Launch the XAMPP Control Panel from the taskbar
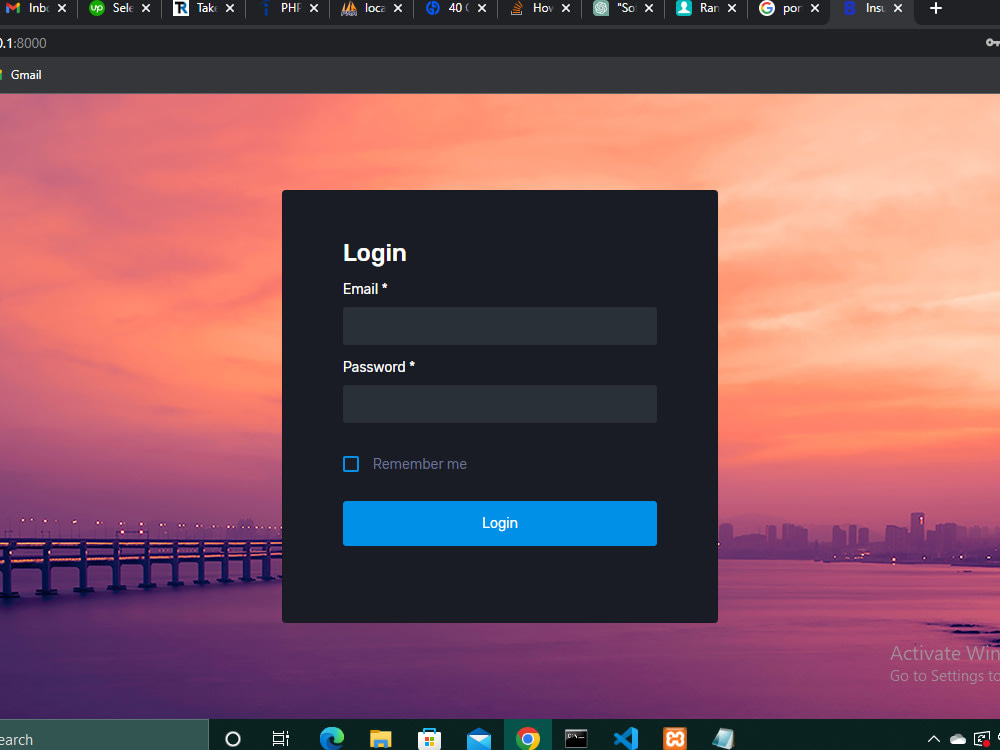 [675, 738]
